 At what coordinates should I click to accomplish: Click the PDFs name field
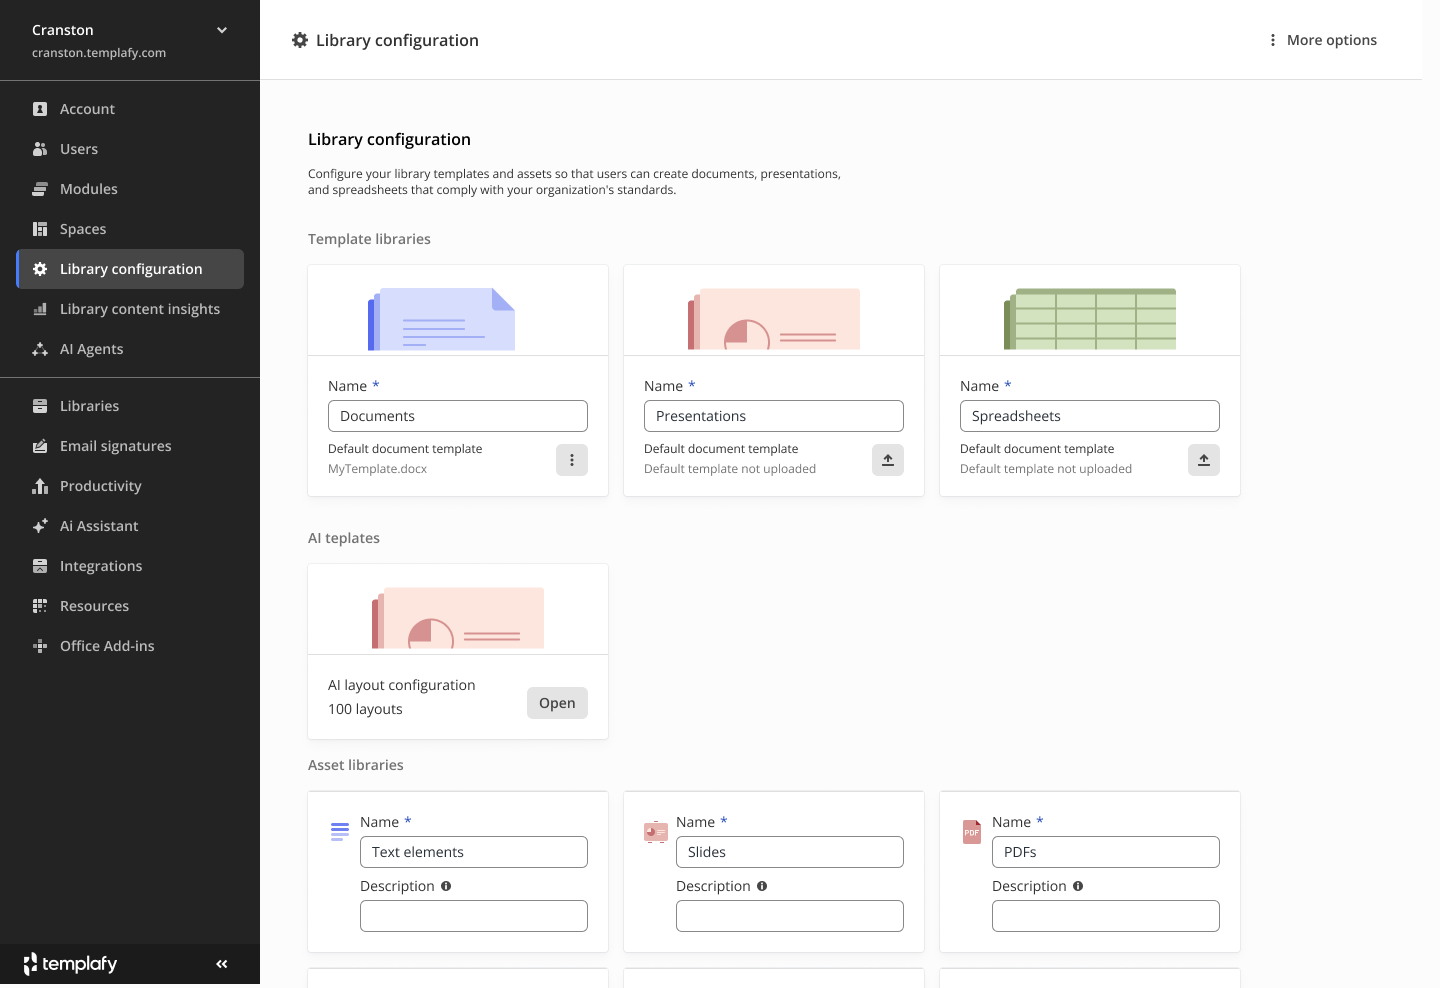(1106, 852)
